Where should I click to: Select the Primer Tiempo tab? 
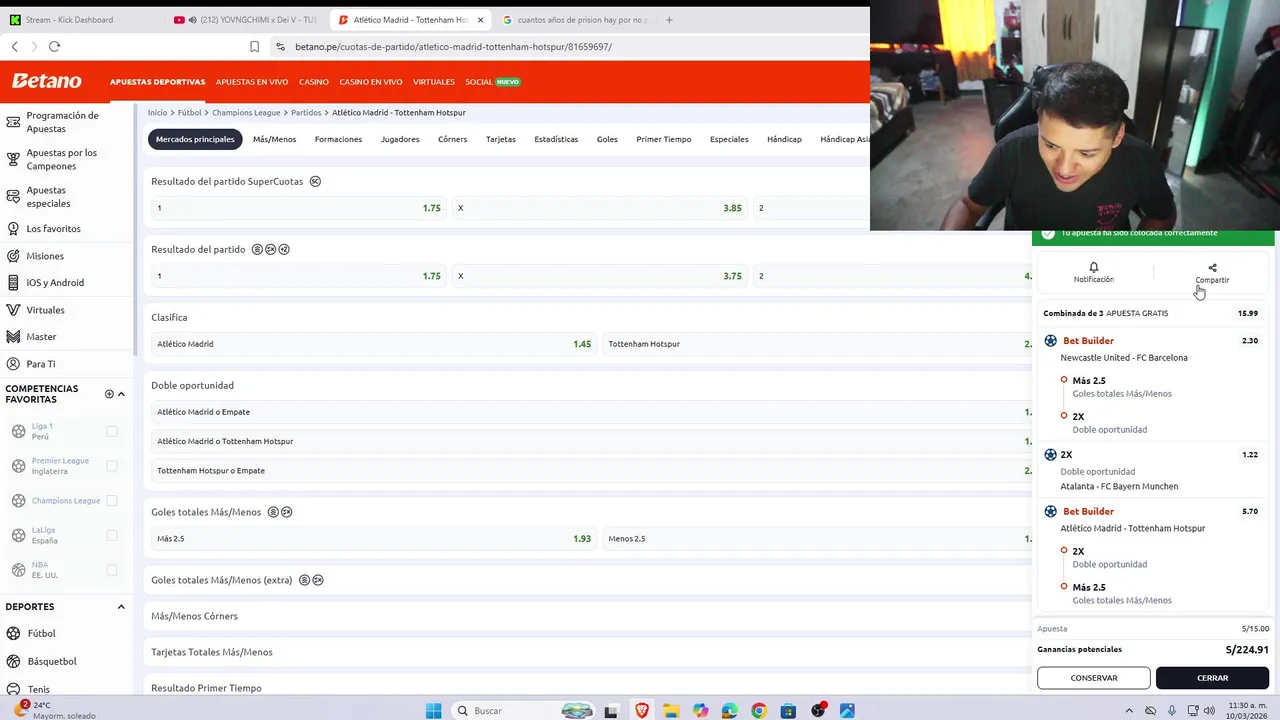pyautogui.click(x=664, y=139)
